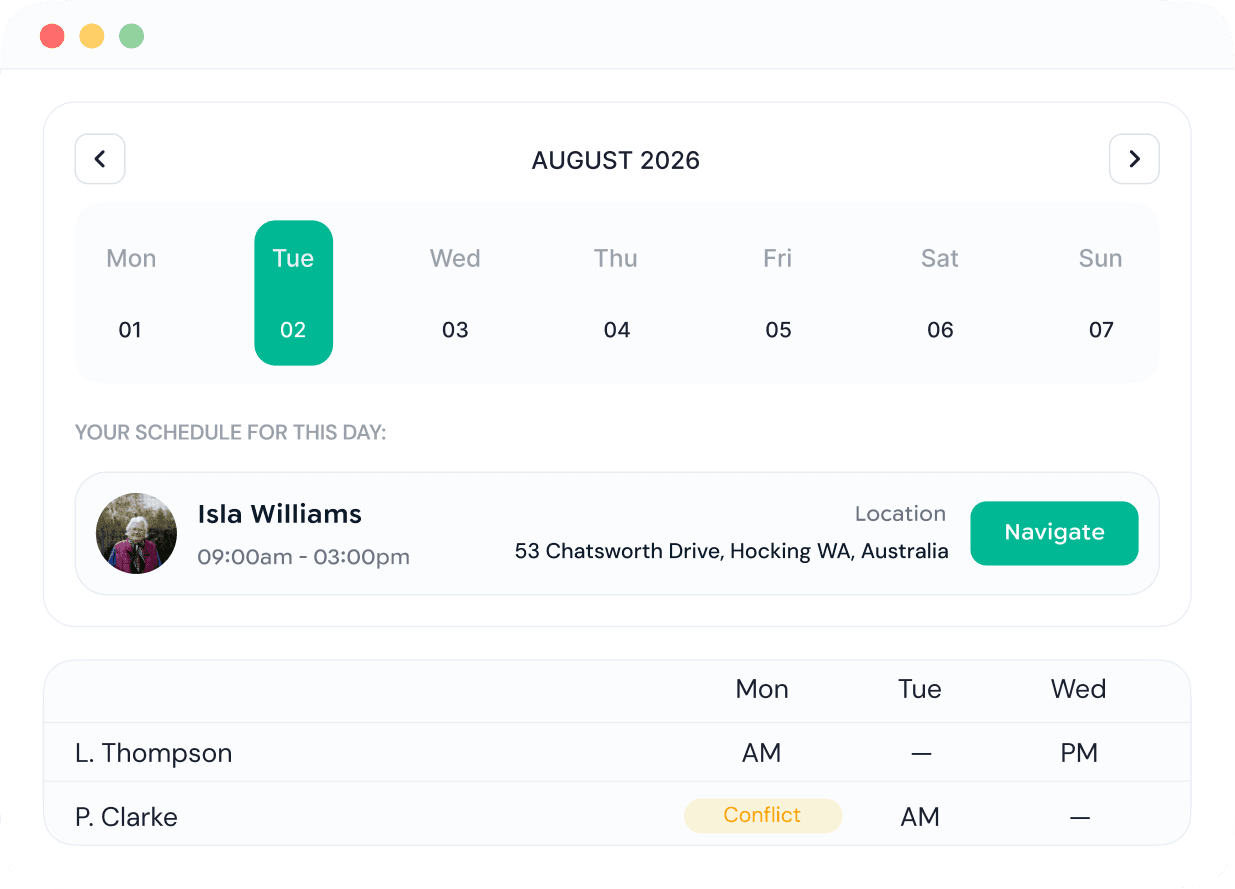Screen dimensions: 1235x889
Task: Click P. Clarke's Tuesday AM cell
Action: point(920,817)
